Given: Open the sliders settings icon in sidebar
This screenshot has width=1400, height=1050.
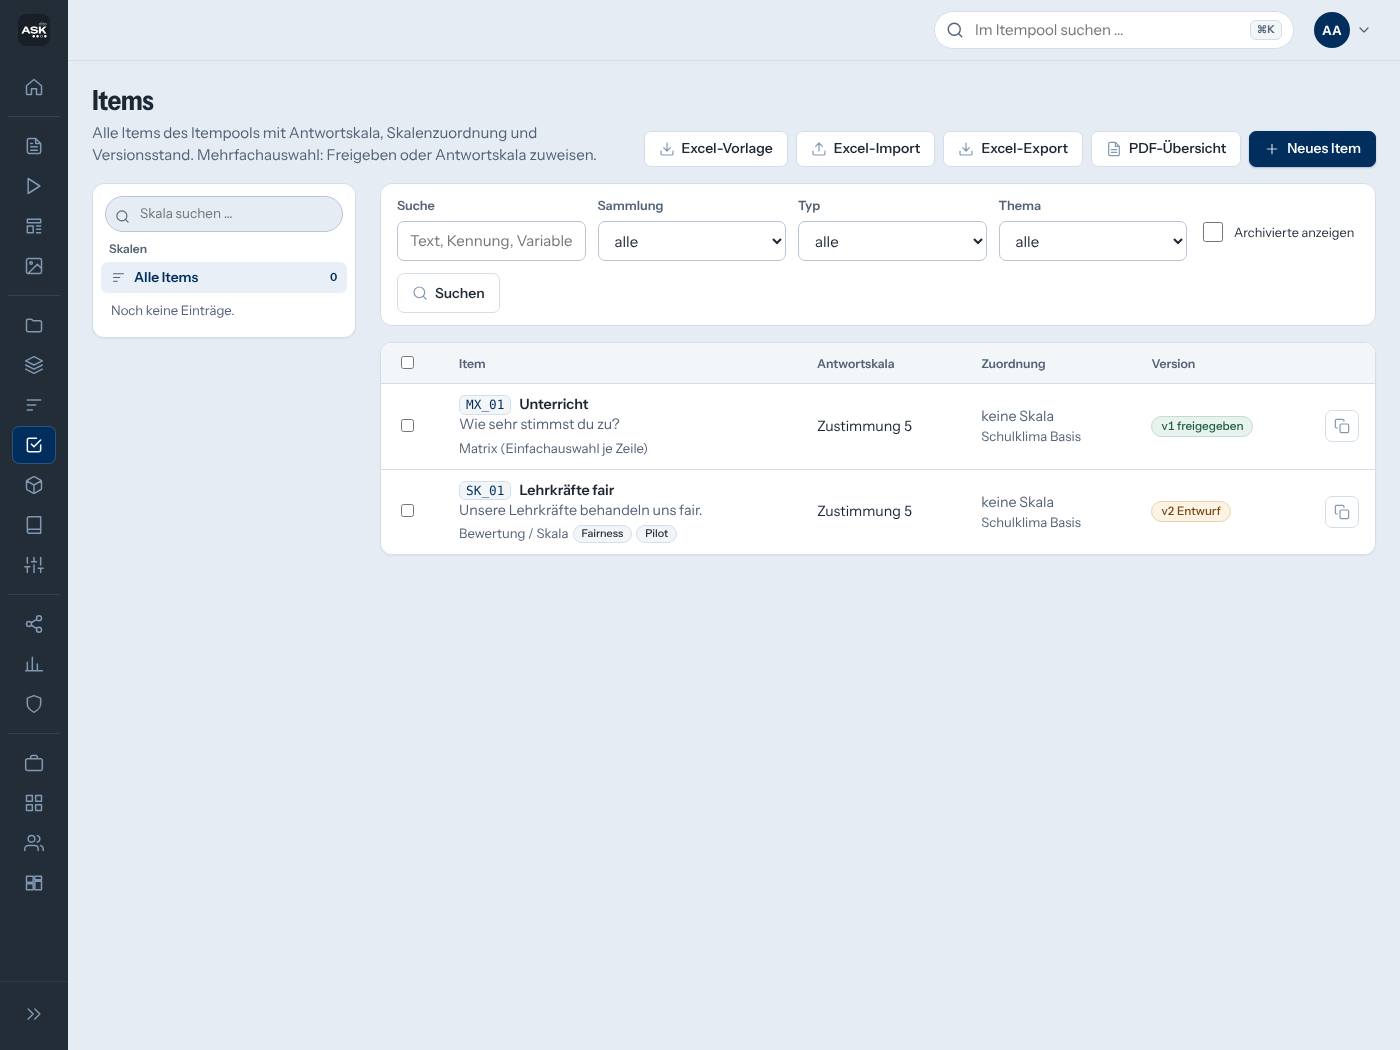Looking at the screenshot, I should (34, 565).
